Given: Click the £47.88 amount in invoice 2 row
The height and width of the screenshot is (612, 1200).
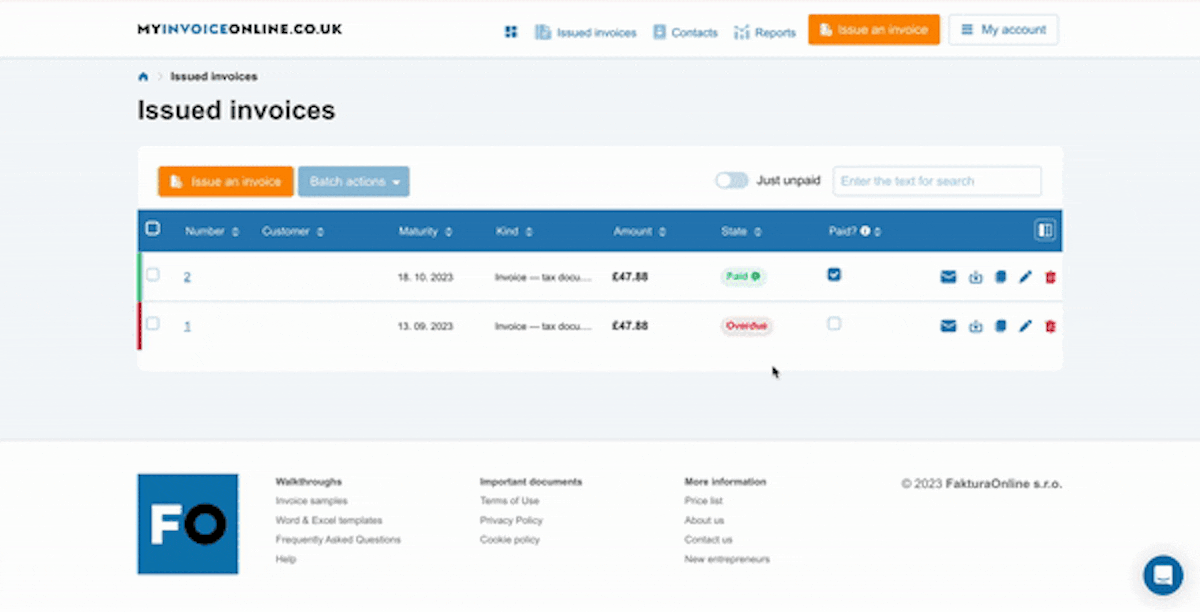Looking at the screenshot, I should 630,277.
